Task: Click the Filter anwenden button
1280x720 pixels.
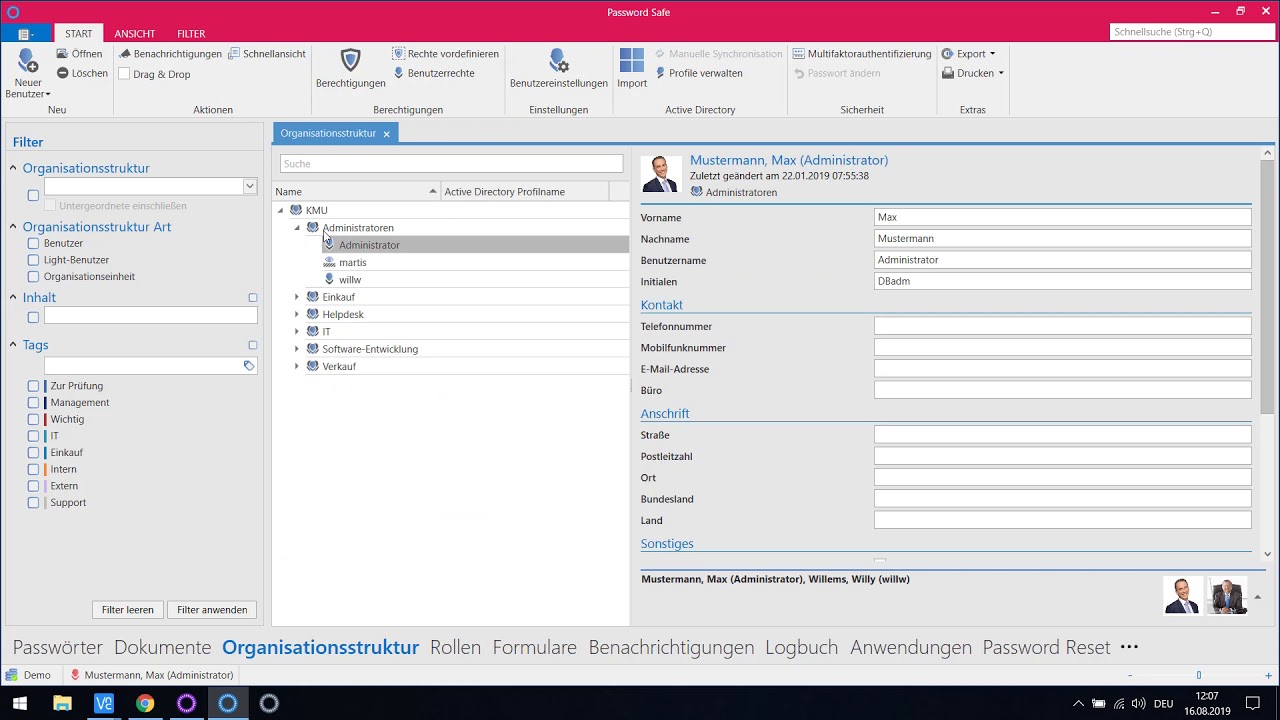Action: pos(212,610)
